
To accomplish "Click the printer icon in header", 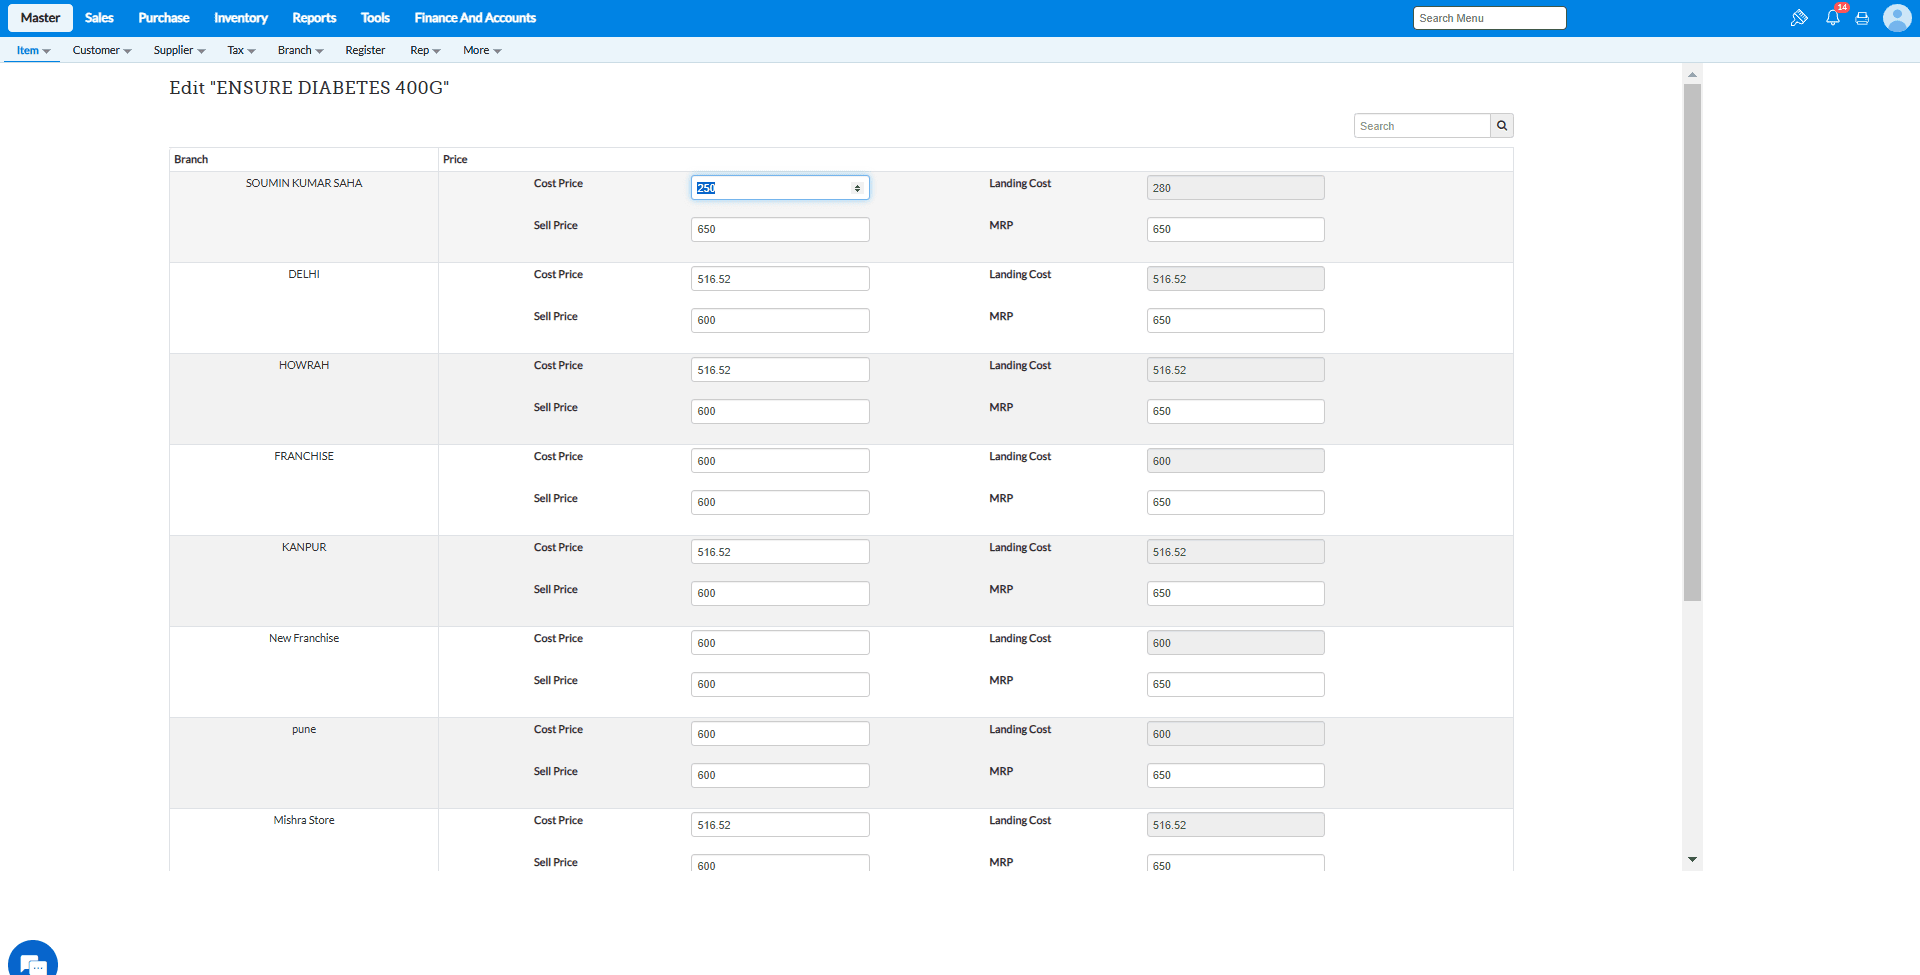I will [x=1862, y=18].
